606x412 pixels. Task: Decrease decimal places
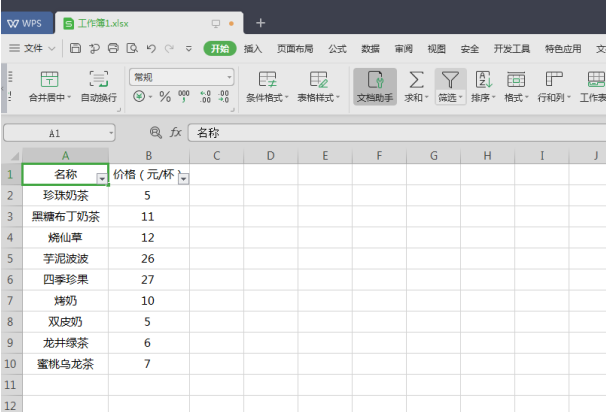coord(223,96)
